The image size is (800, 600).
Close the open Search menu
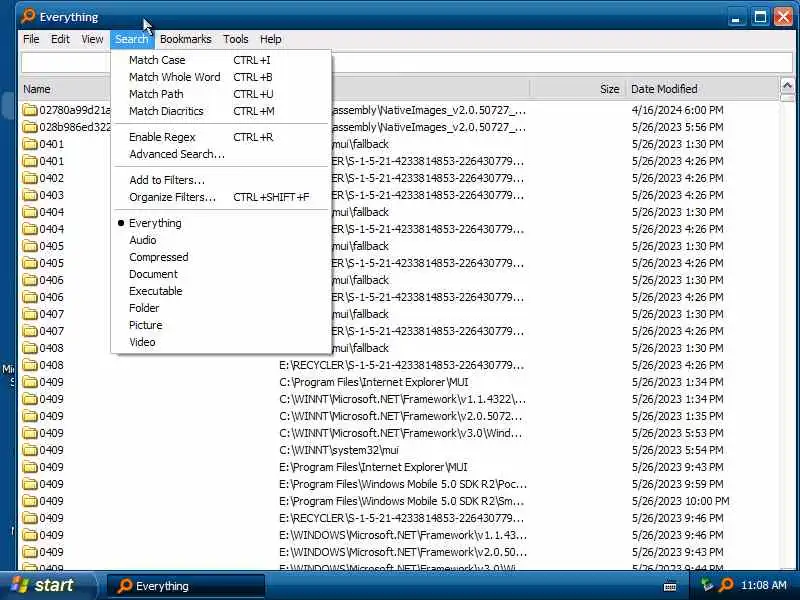pyautogui.click(x=132, y=39)
